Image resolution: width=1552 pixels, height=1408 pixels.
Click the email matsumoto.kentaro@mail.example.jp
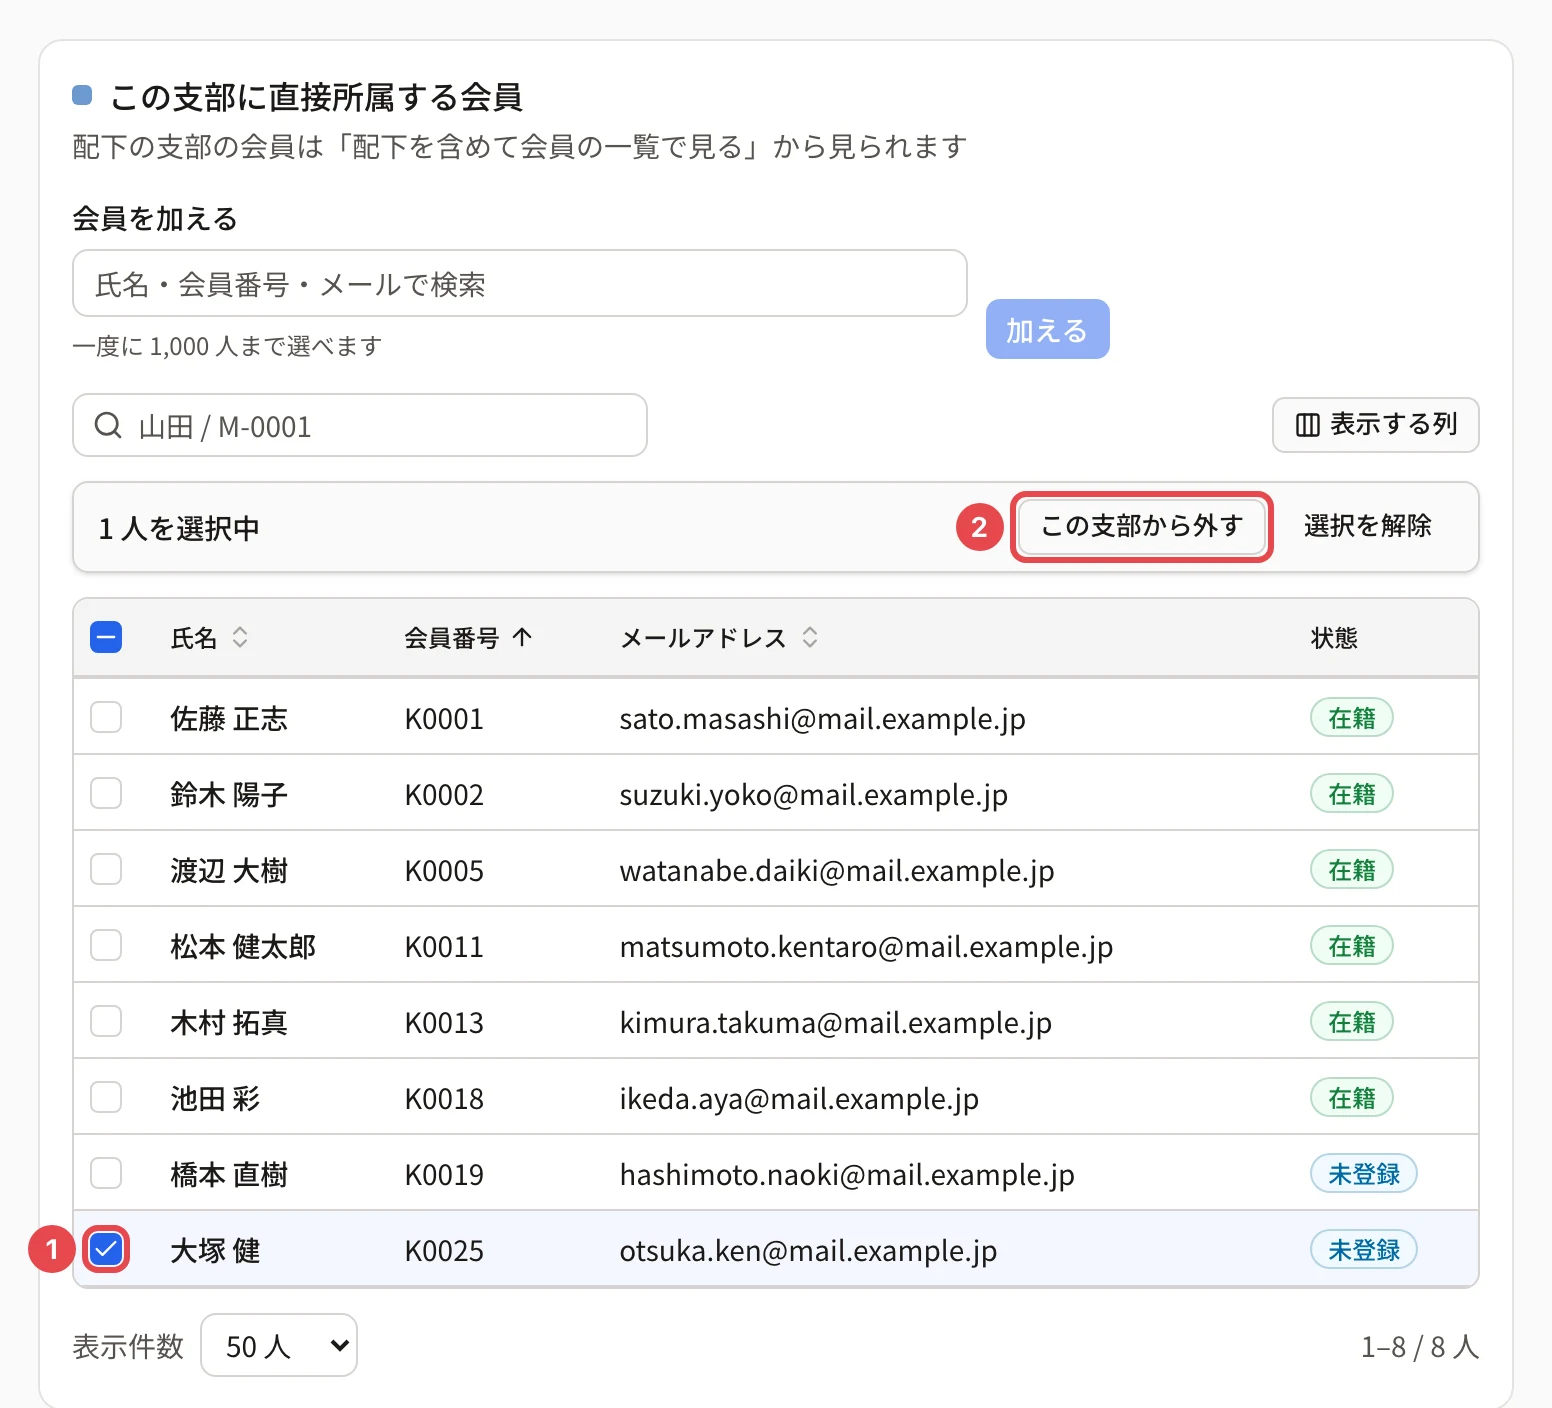pos(866,947)
